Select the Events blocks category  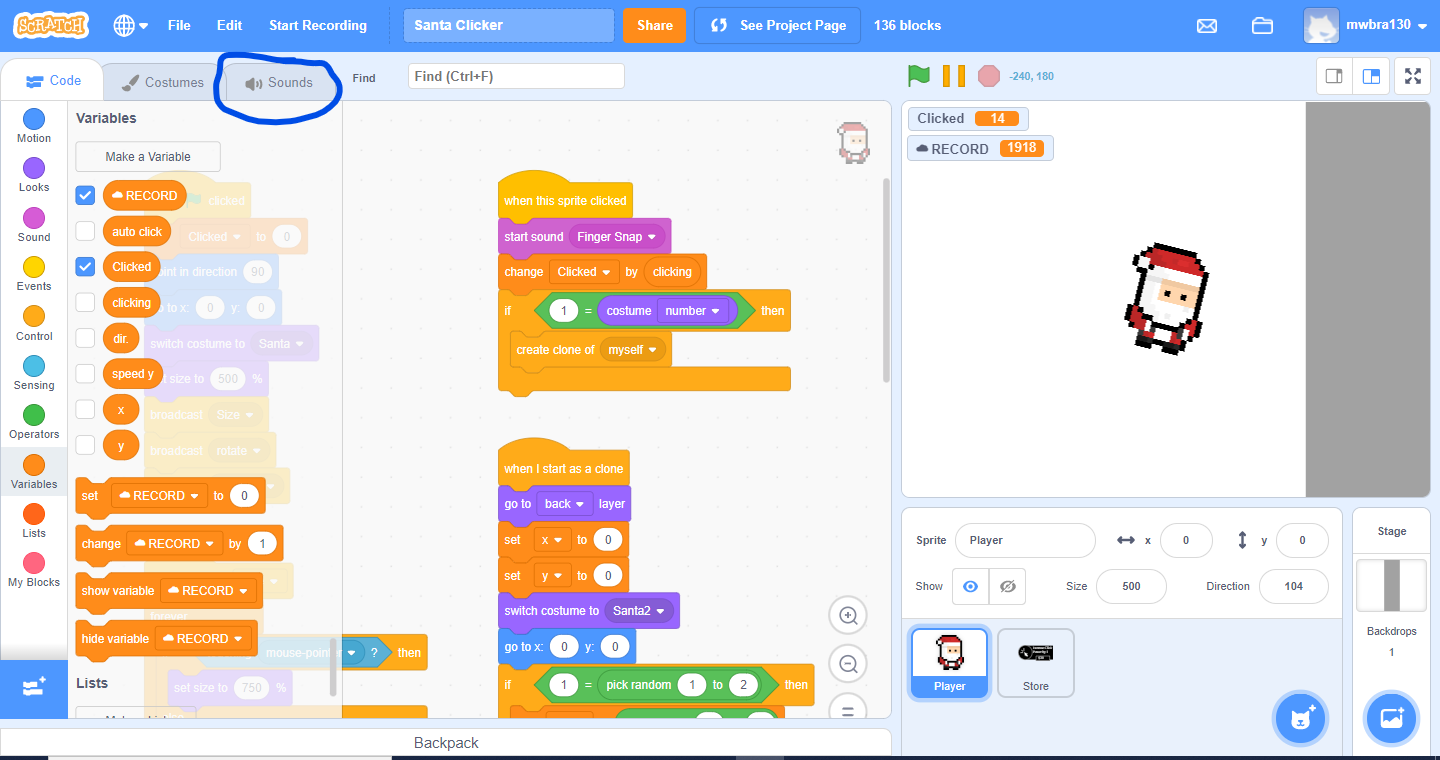click(x=34, y=274)
